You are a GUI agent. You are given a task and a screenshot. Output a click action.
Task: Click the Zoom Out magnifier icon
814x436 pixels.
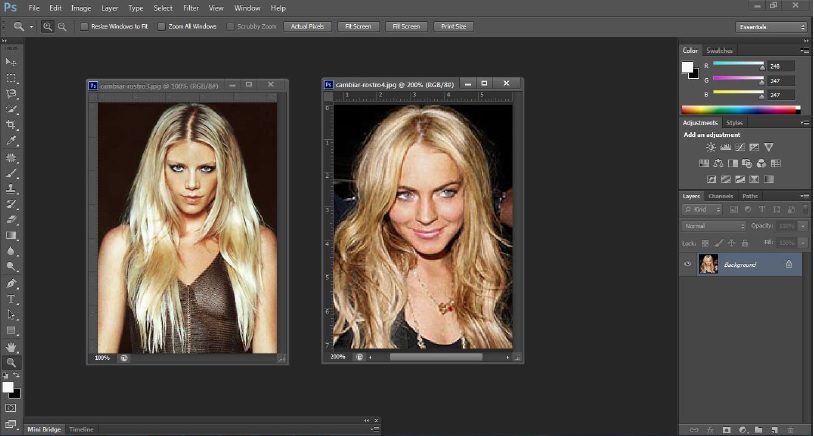tap(64, 26)
